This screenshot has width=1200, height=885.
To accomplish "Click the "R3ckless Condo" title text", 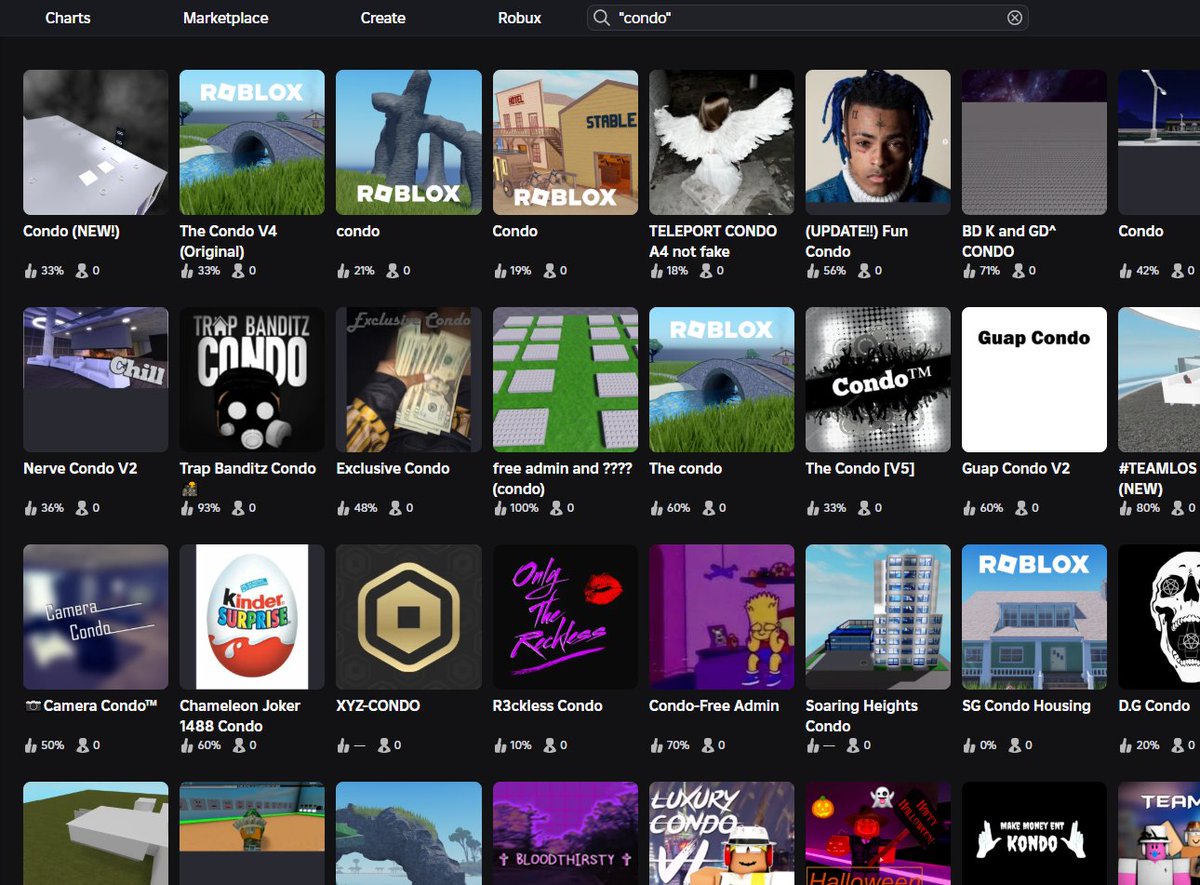I will [x=548, y=706].
